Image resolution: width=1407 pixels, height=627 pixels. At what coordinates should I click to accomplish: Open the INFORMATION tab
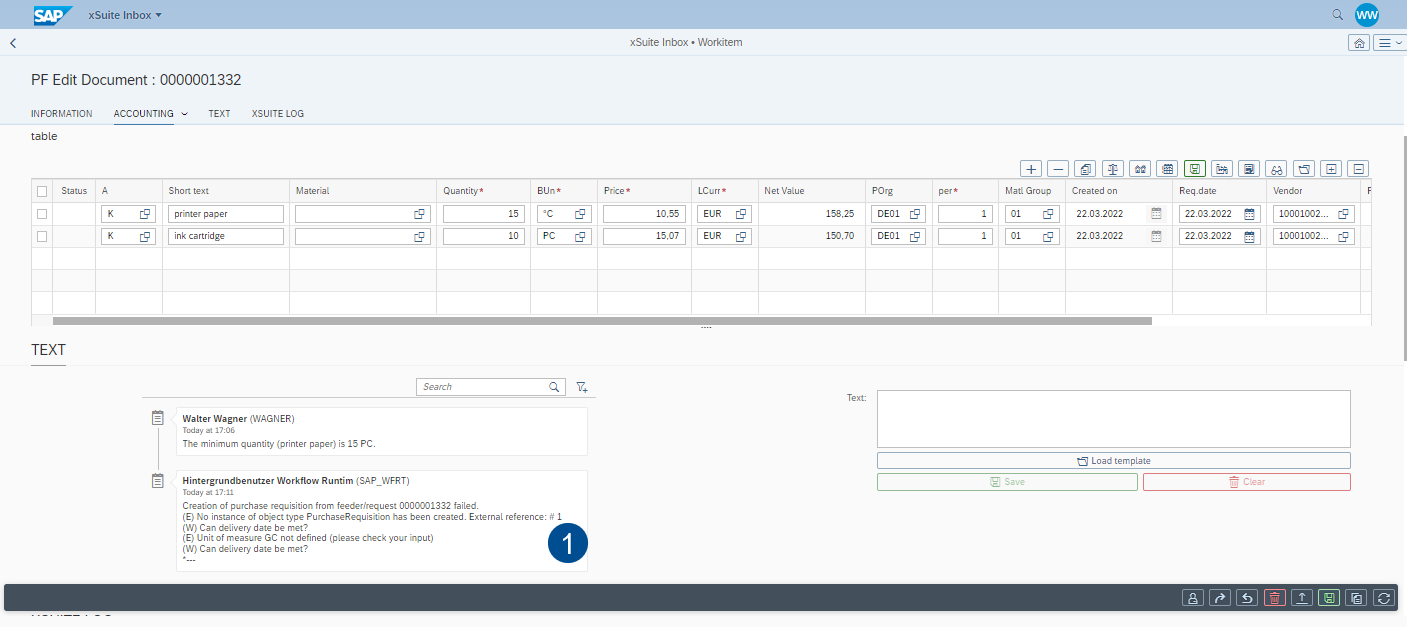[61, 114]
